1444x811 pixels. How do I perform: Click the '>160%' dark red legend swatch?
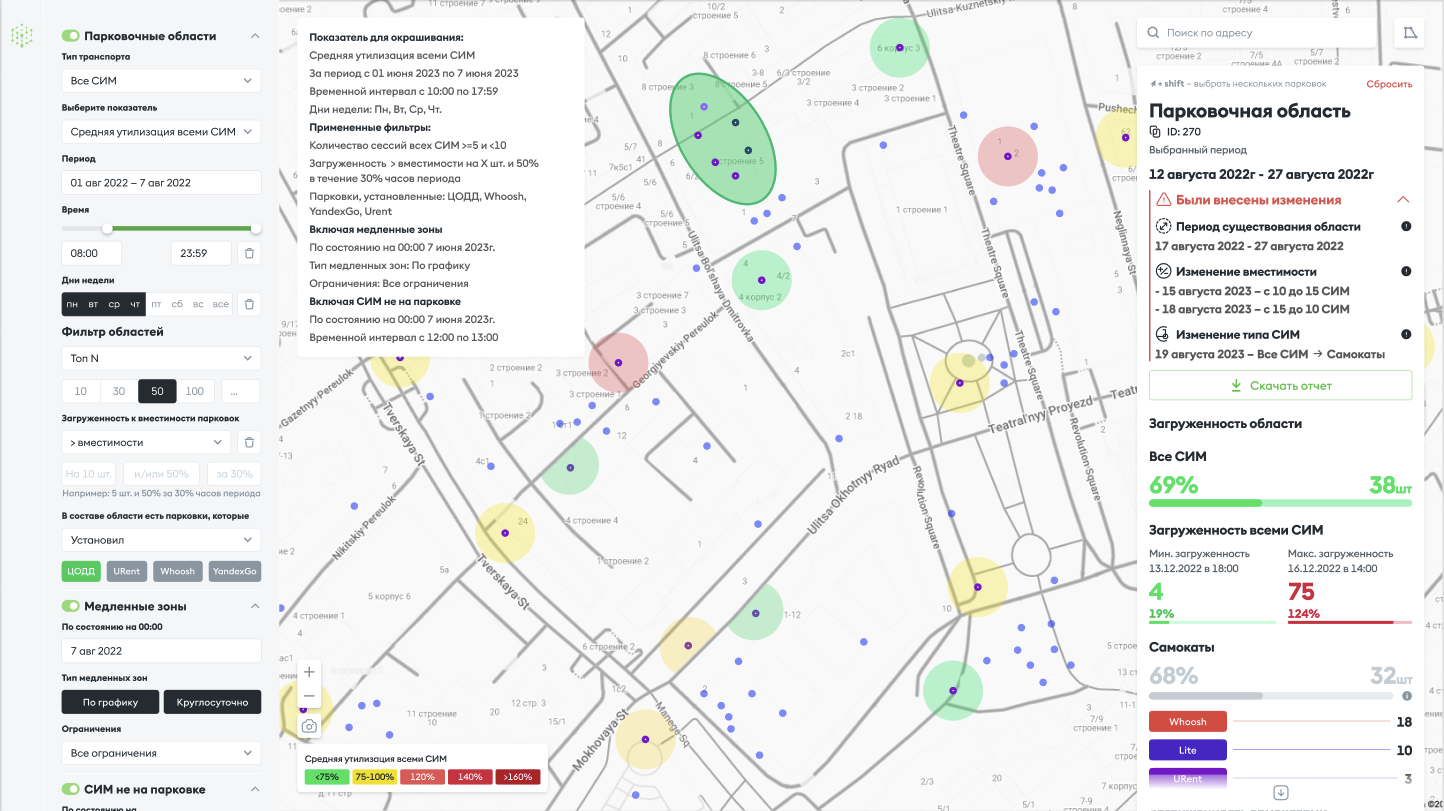point(518,776)
